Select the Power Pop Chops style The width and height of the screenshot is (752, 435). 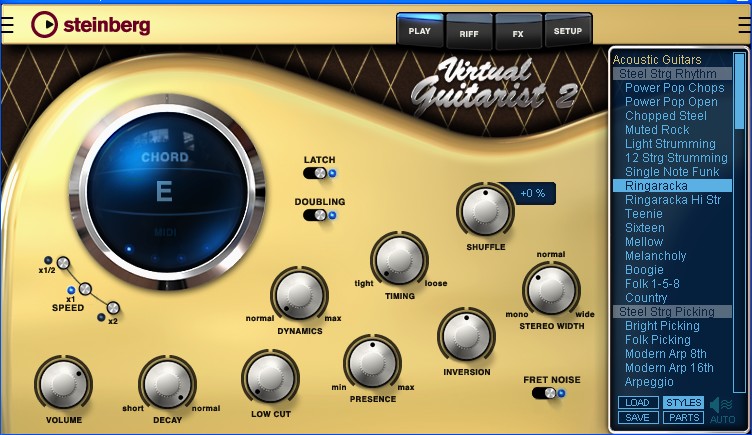tap(674, 88)
